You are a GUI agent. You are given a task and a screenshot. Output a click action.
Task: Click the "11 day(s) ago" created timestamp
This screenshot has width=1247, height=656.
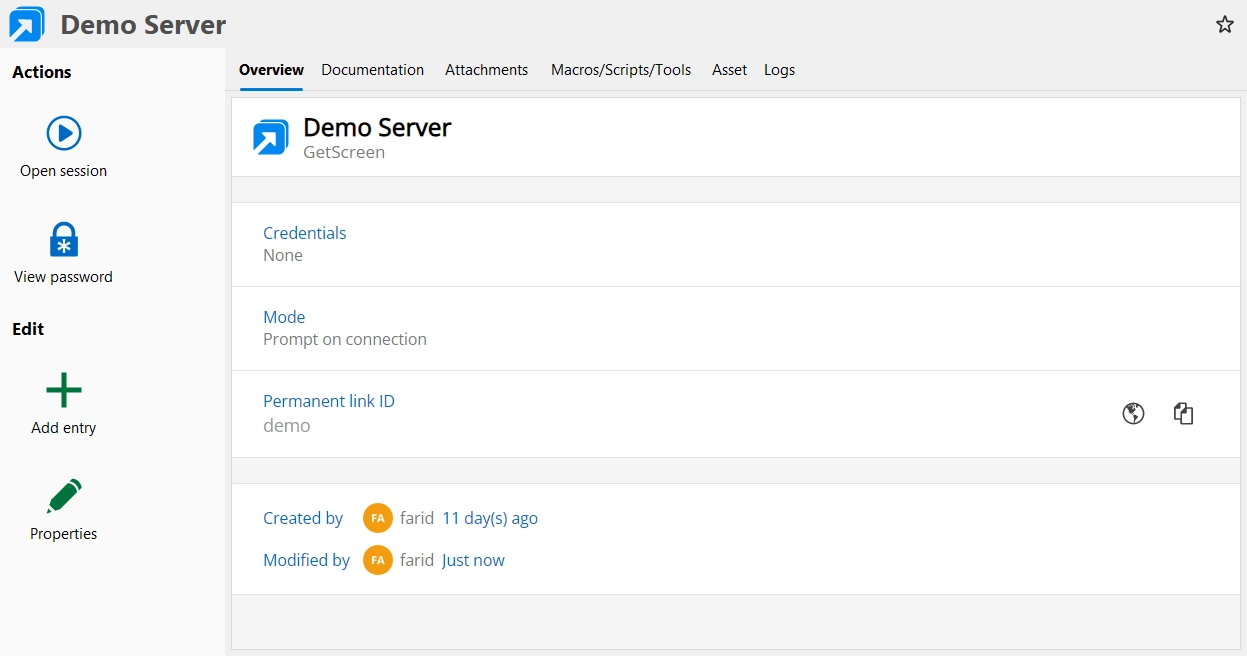tap(490, 518)
